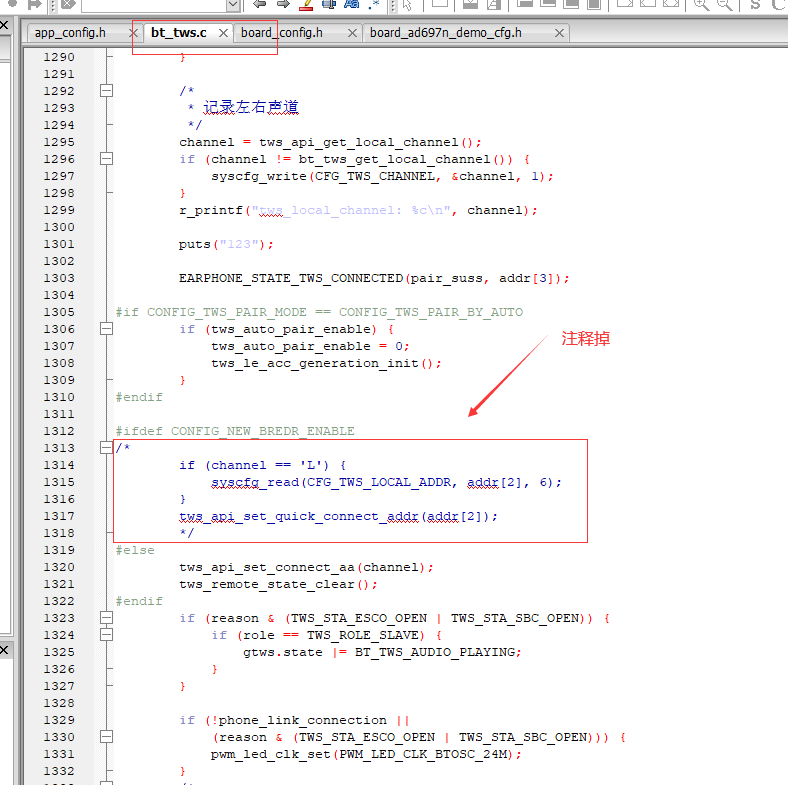Viewport: 788px width, 785px height.
Task: Click the zoom out magnifier icon
Action: [724, 5]
